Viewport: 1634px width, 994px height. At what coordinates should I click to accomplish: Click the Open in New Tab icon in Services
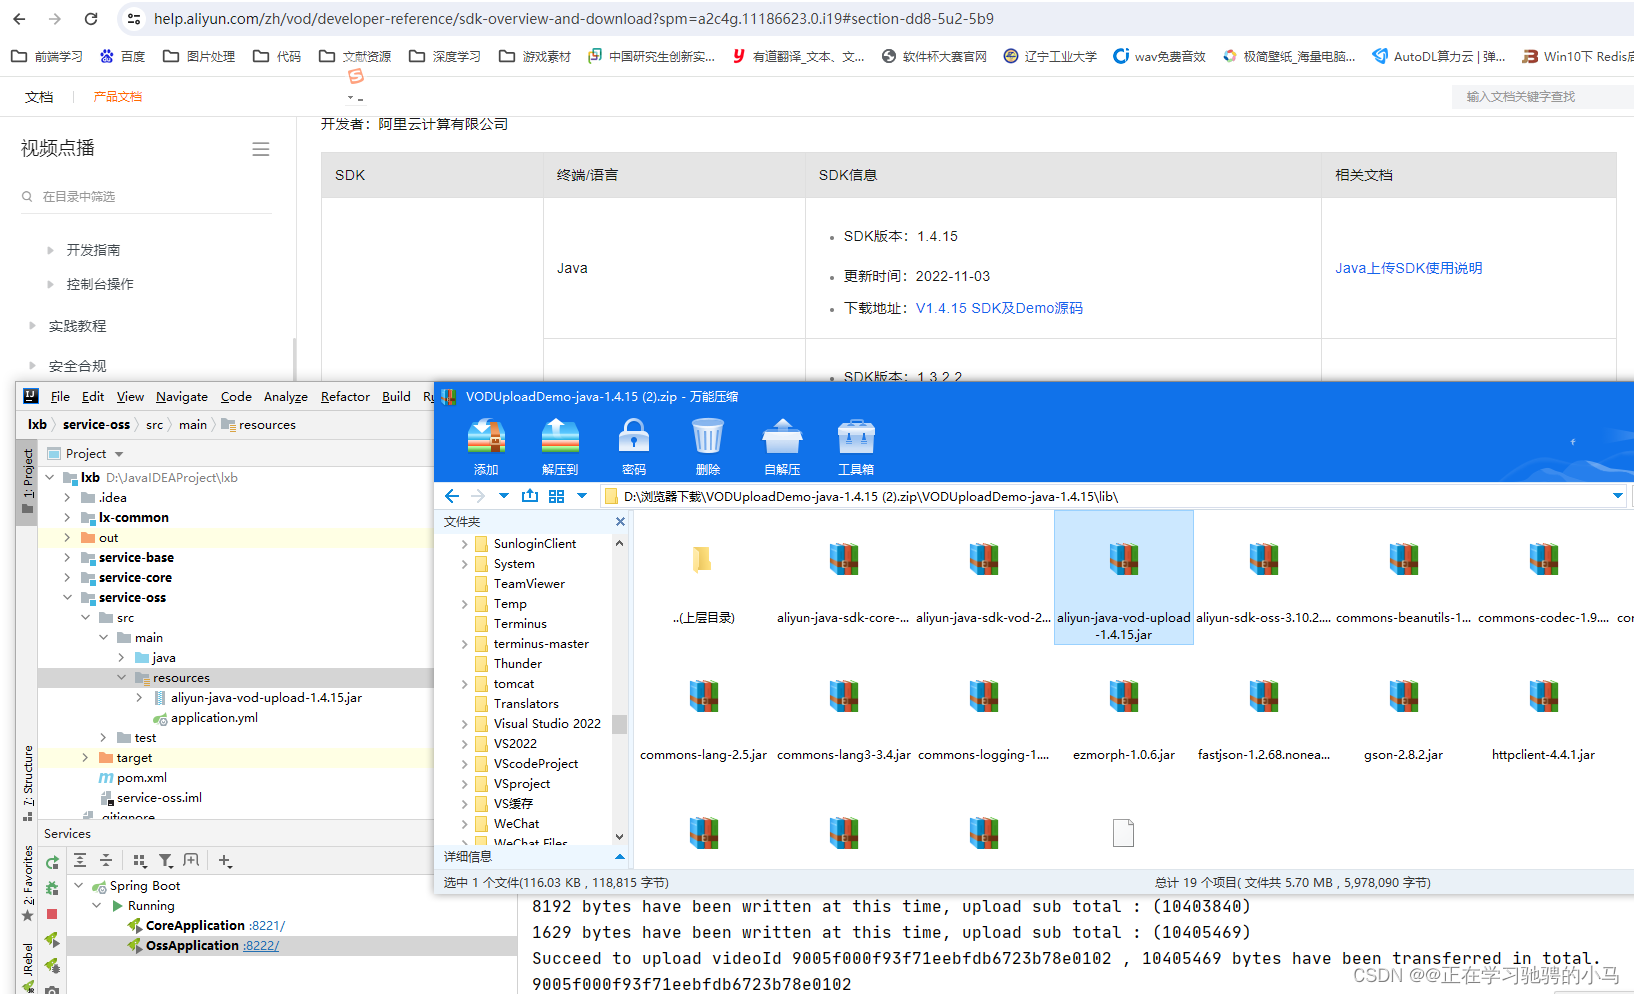click(191, 860)
